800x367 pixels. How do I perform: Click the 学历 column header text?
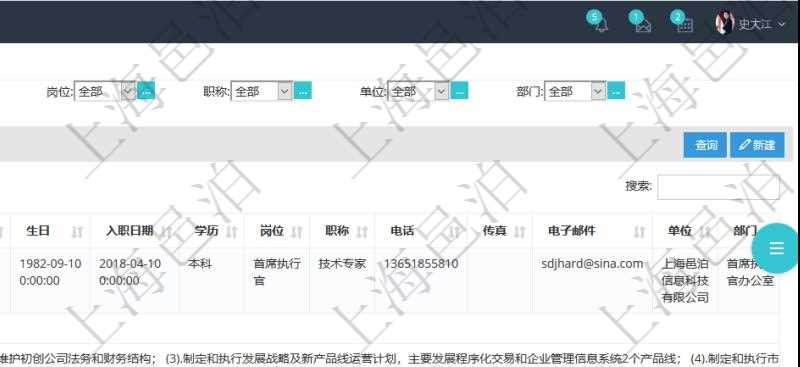click(206, 231)
